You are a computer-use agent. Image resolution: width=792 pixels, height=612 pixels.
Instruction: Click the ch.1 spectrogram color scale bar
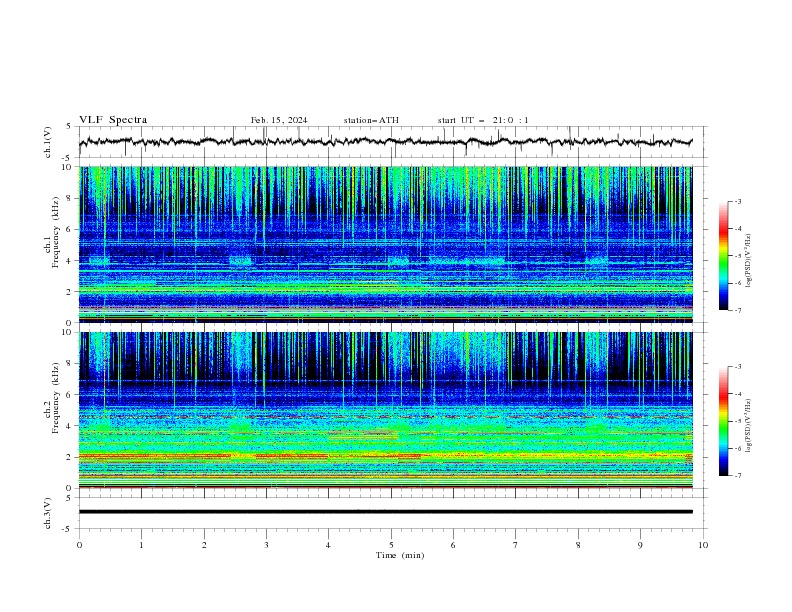coord(724,256)
